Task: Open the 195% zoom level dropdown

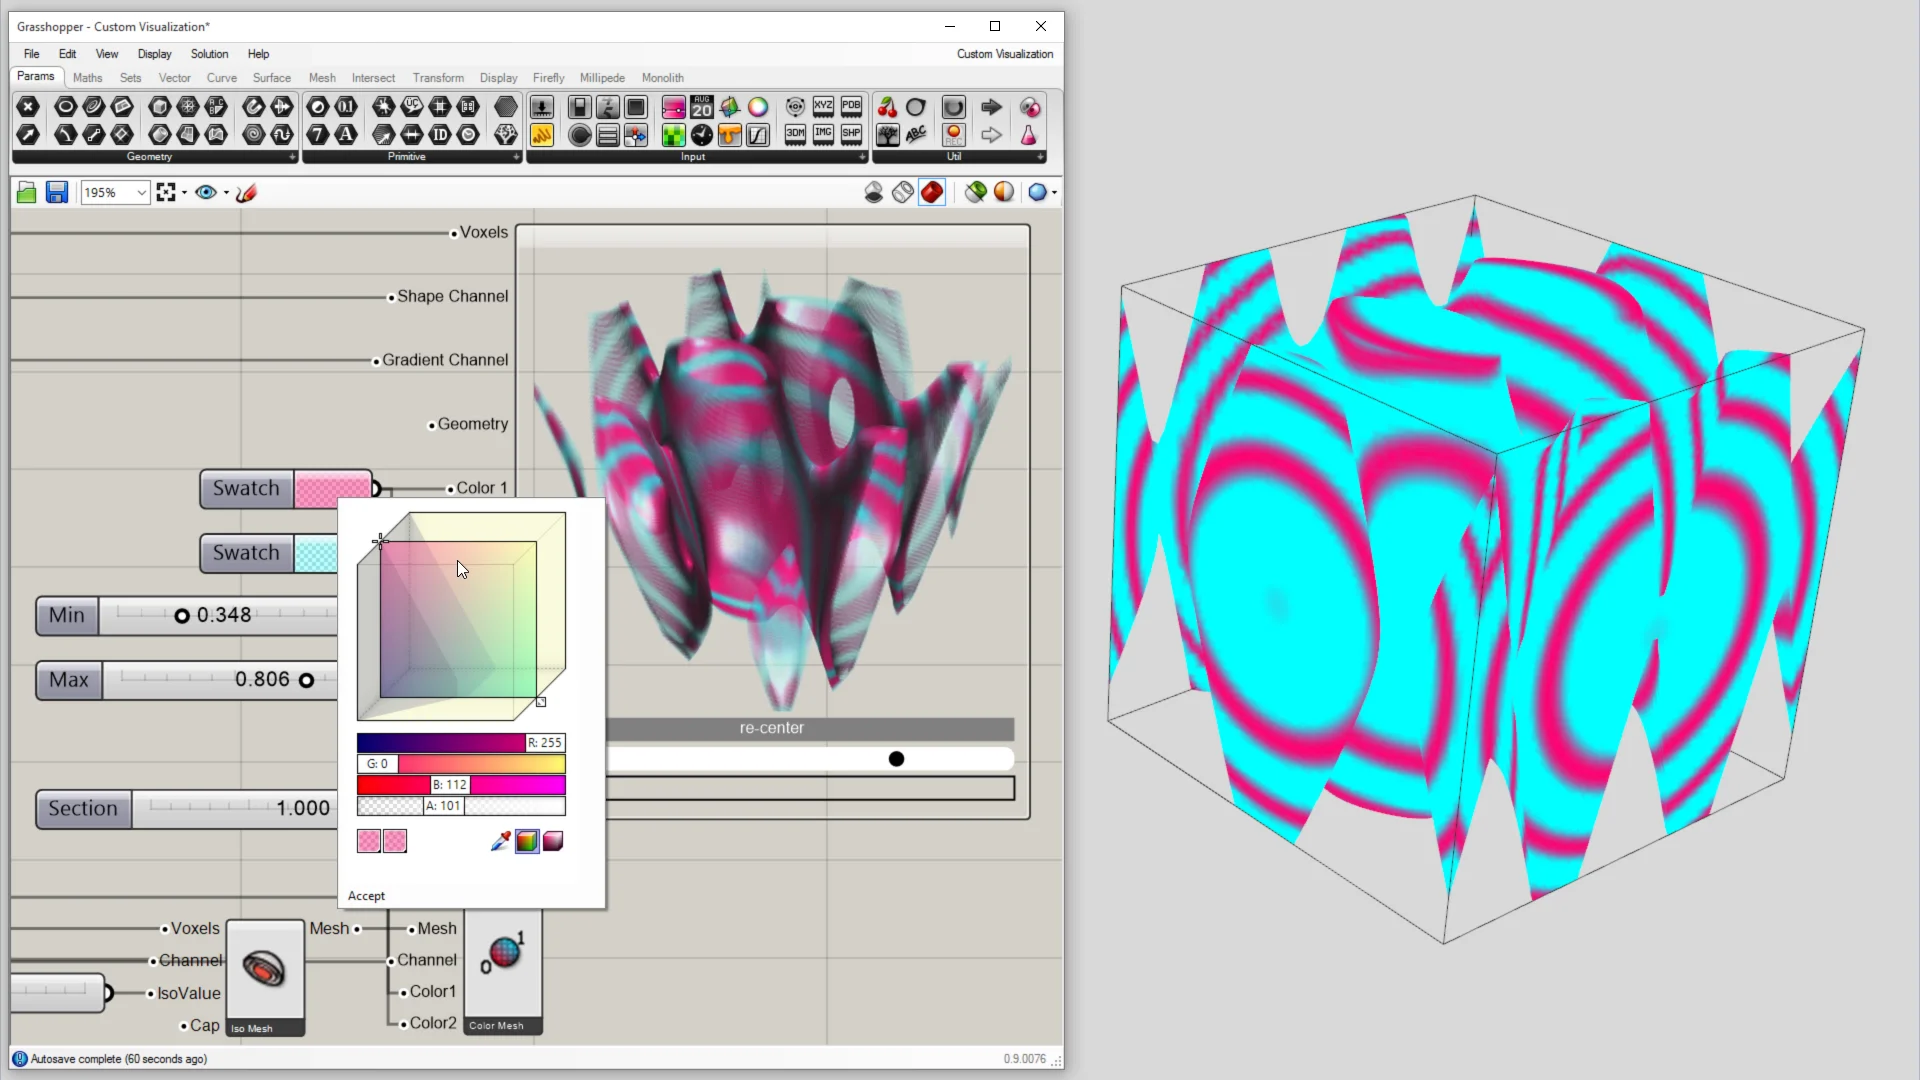Action: click(x=142, y=192)
